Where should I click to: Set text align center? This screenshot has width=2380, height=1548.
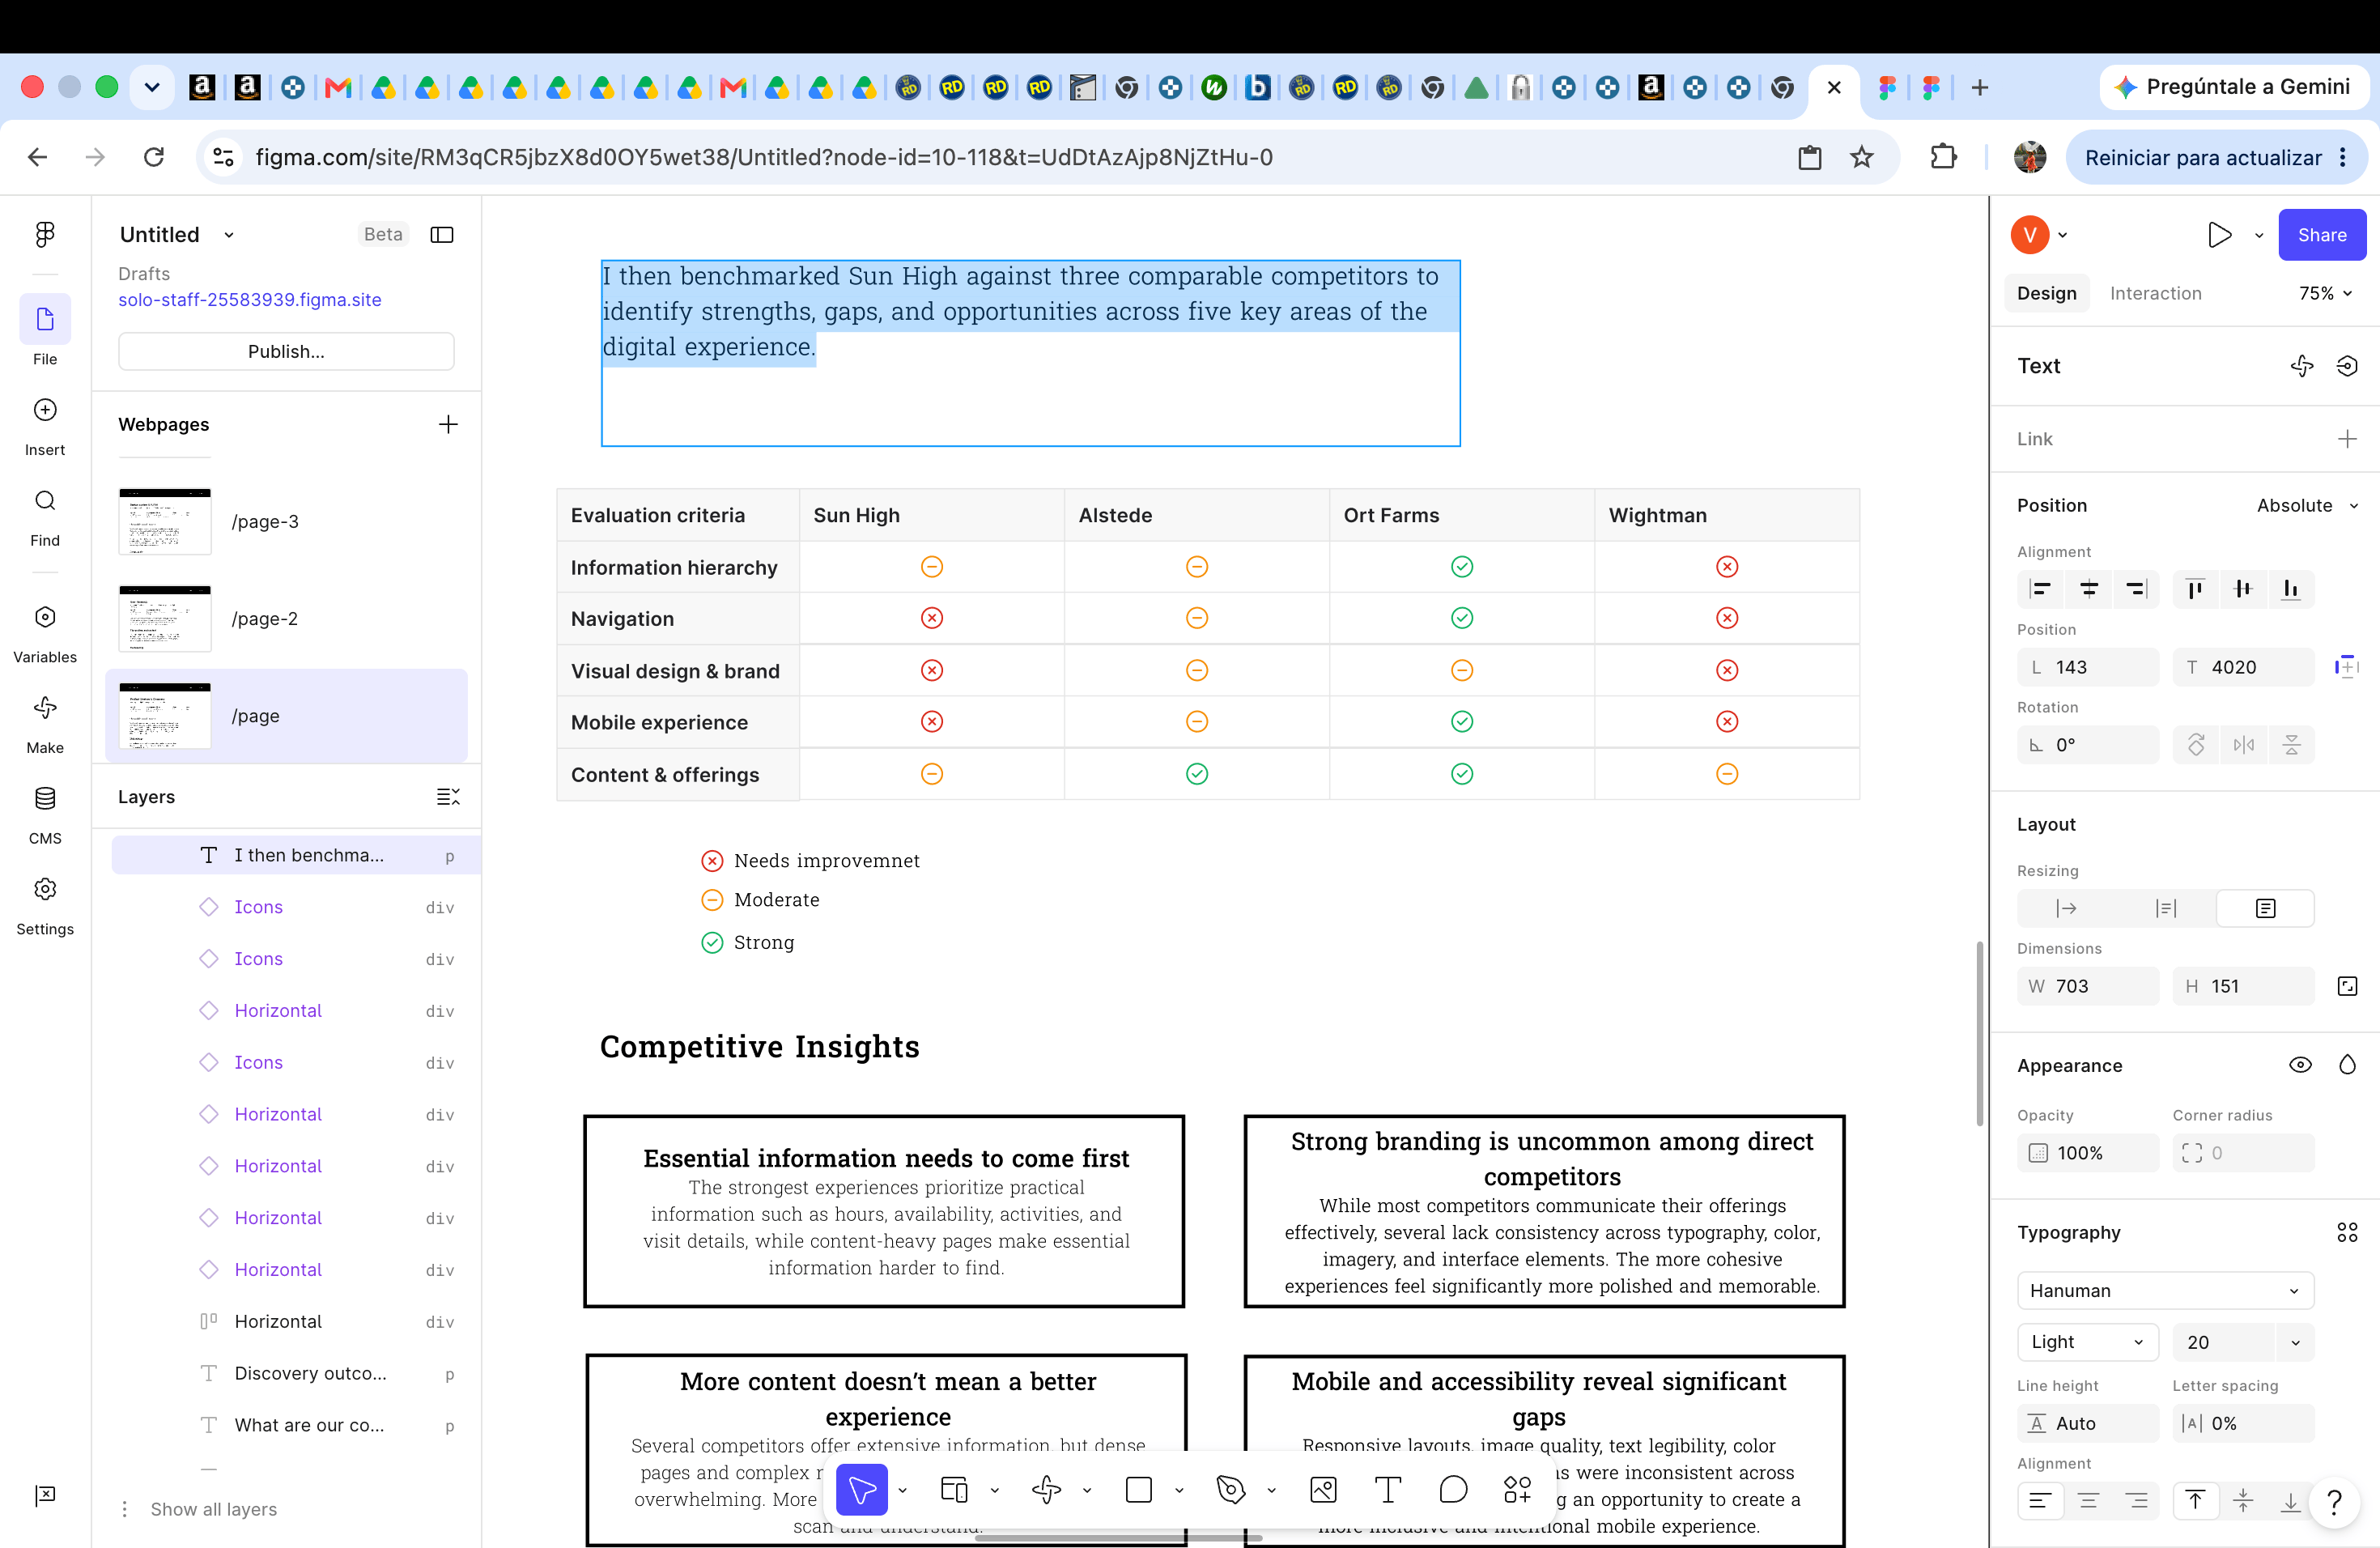[2088, 1501]
